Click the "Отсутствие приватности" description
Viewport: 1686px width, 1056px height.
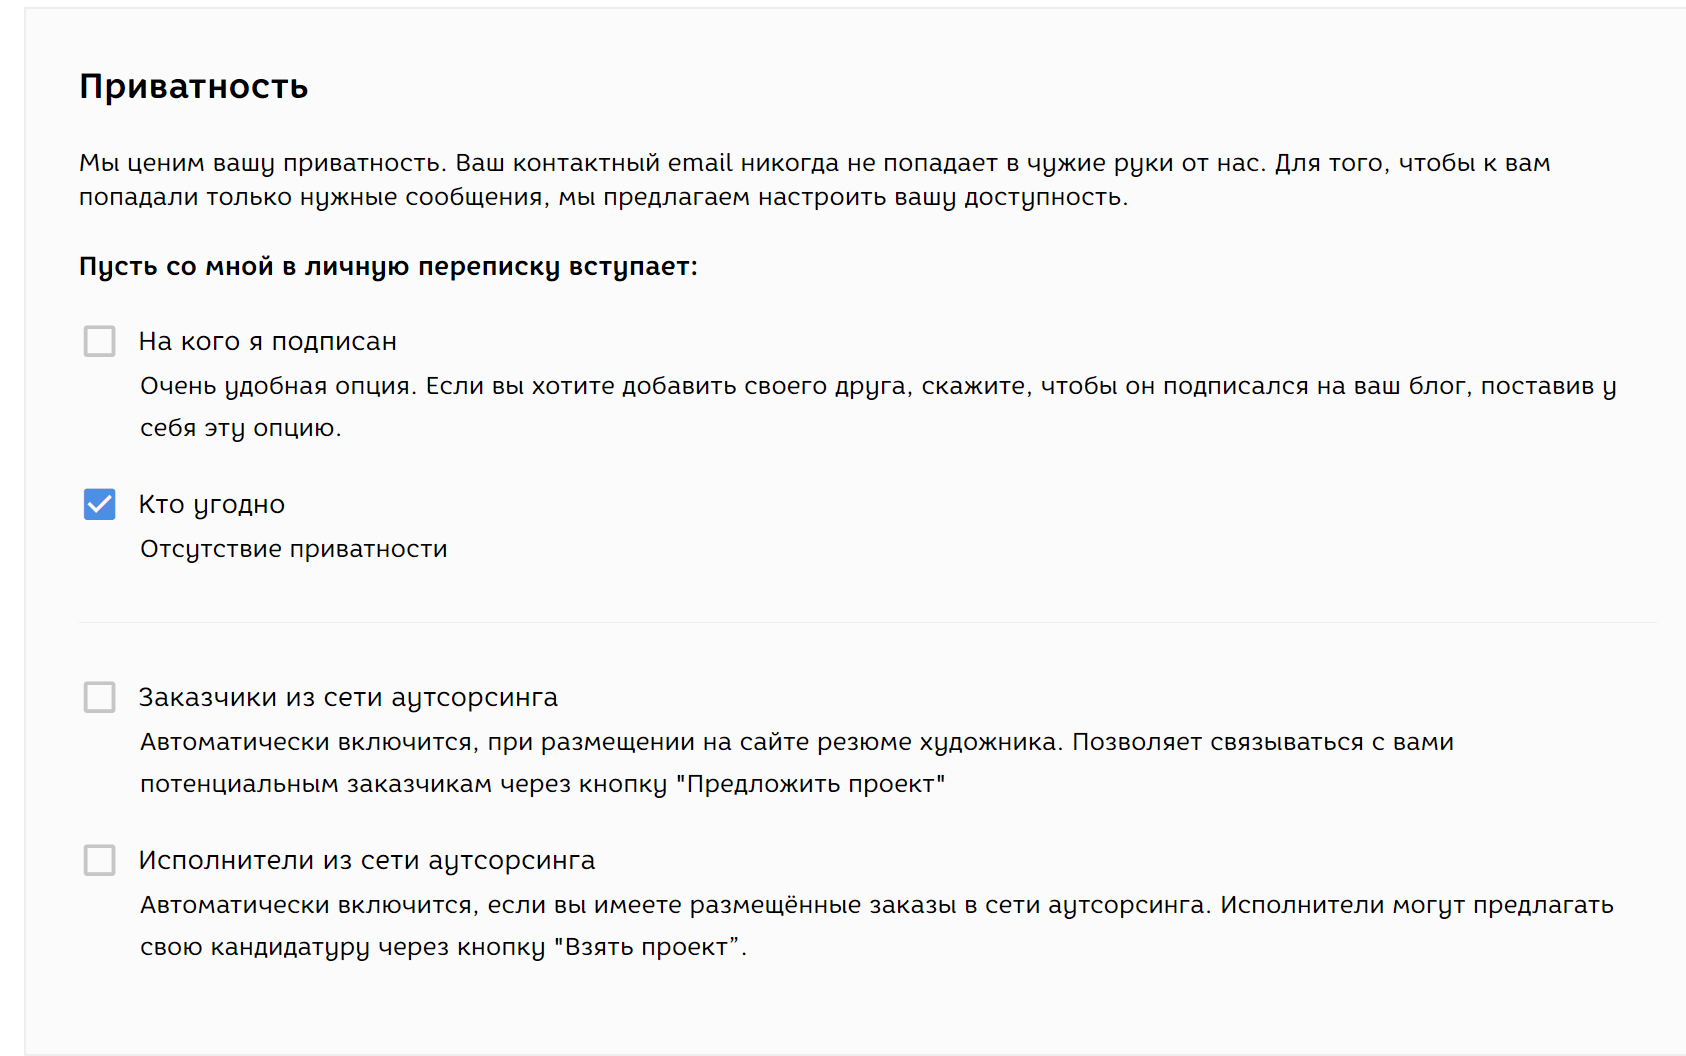pos(293,549)
